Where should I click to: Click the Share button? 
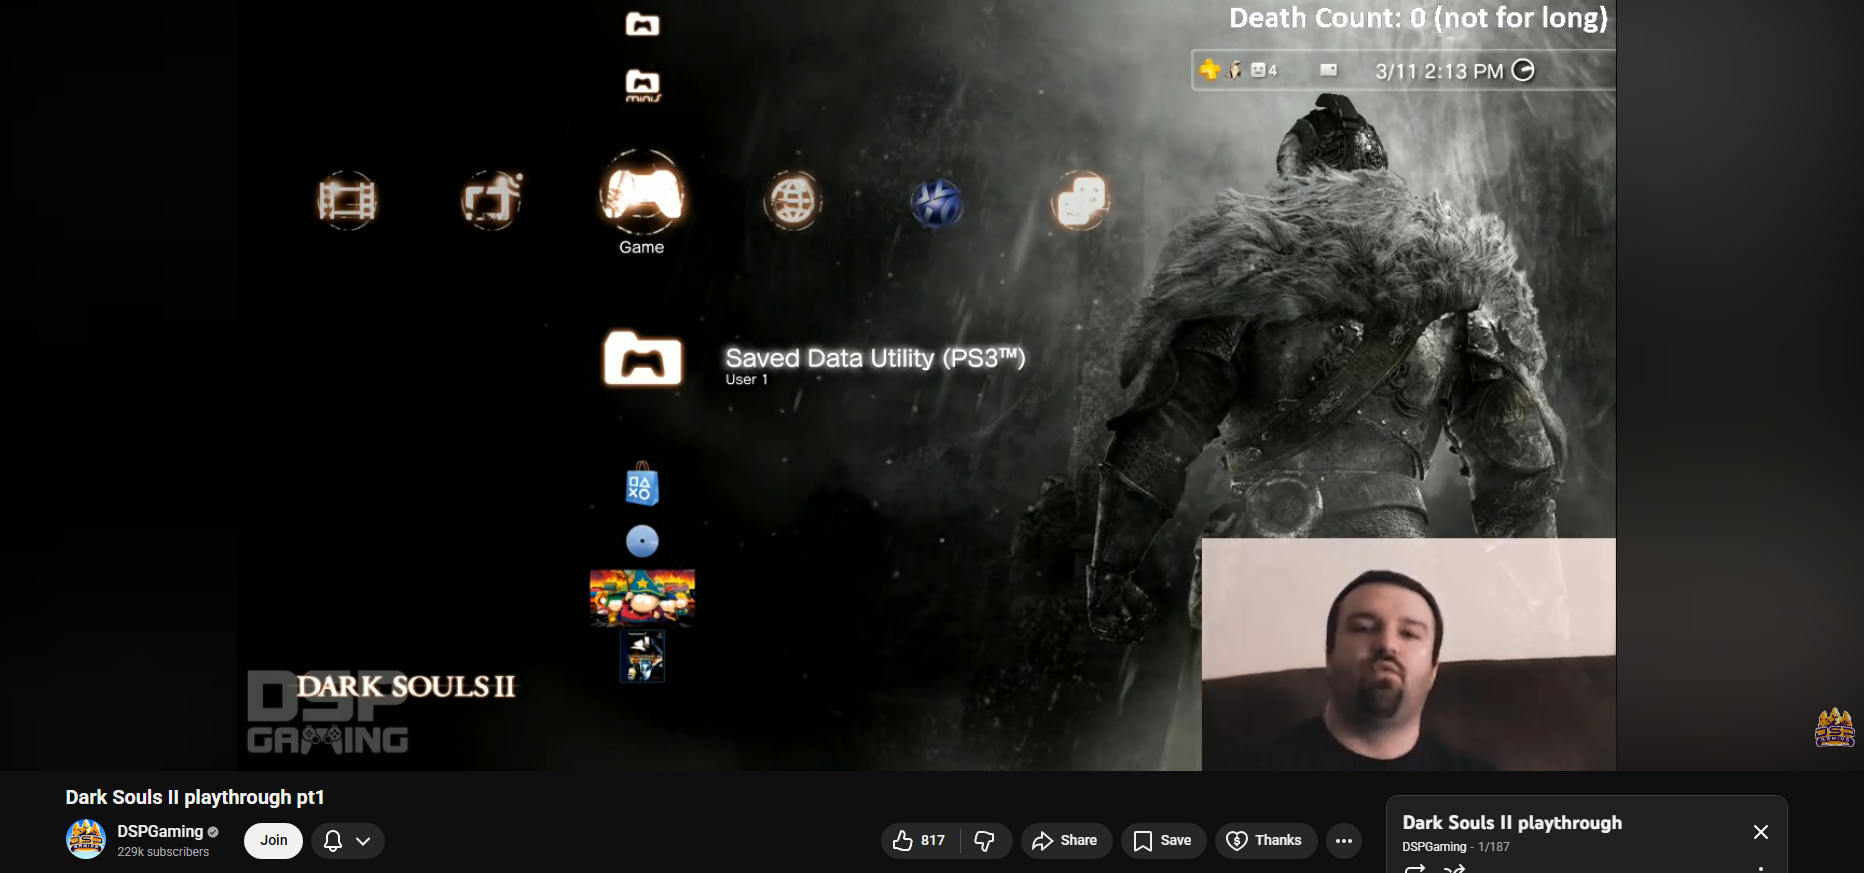click(1066, 841)
